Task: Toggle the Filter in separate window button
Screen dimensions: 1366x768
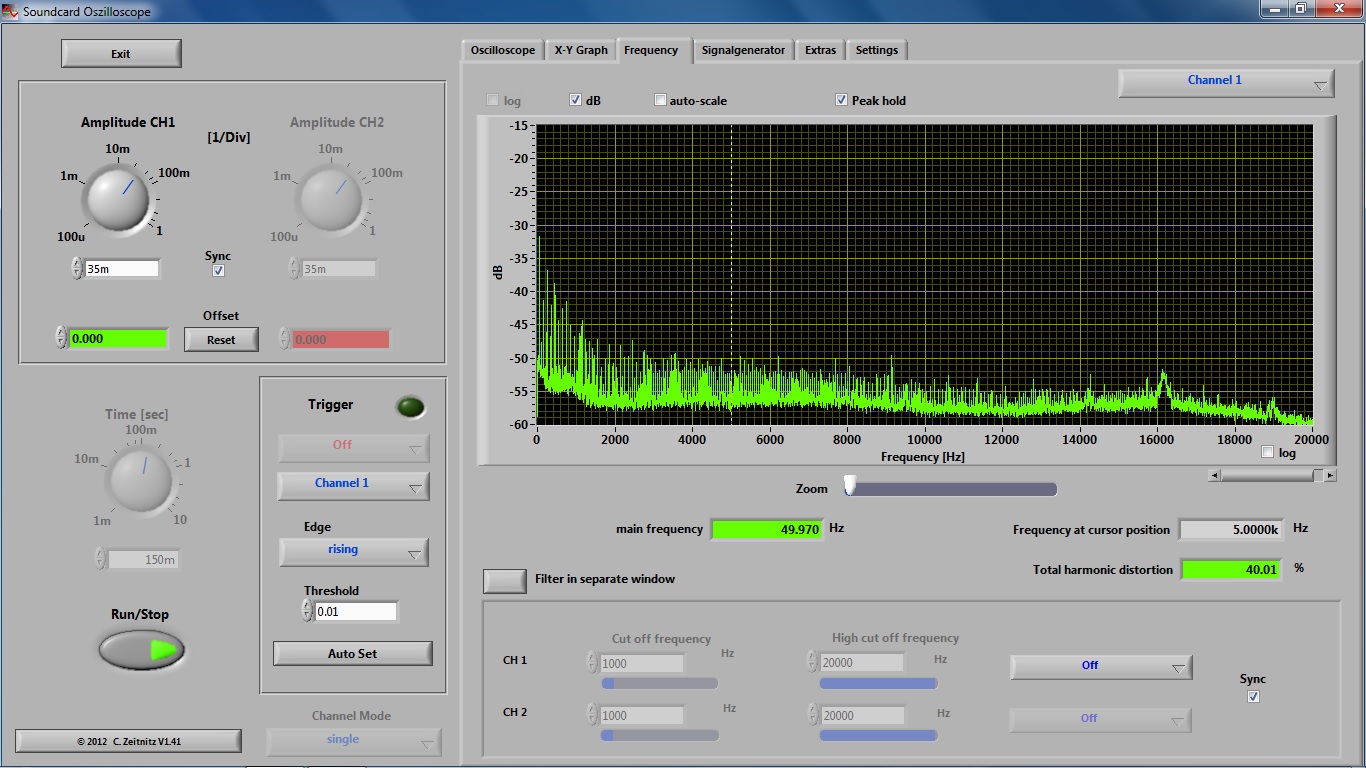Action: point(505,580)
